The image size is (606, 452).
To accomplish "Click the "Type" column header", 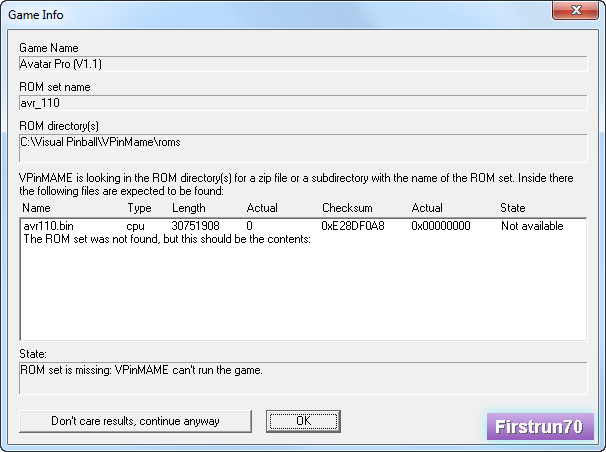I will 139,208.
